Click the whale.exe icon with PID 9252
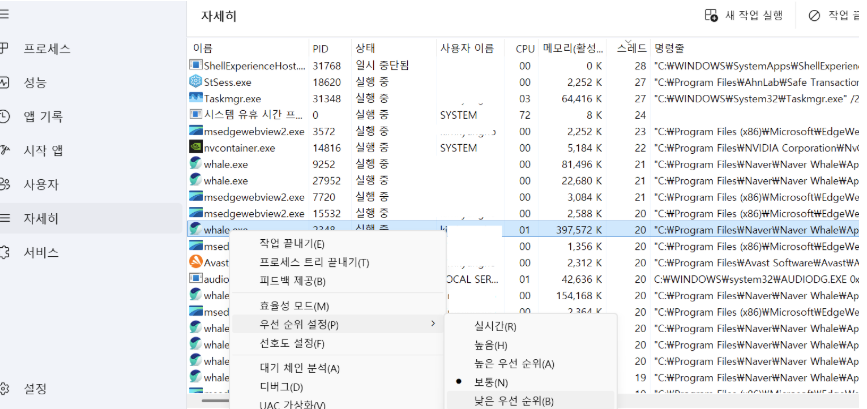 [196, 164]
